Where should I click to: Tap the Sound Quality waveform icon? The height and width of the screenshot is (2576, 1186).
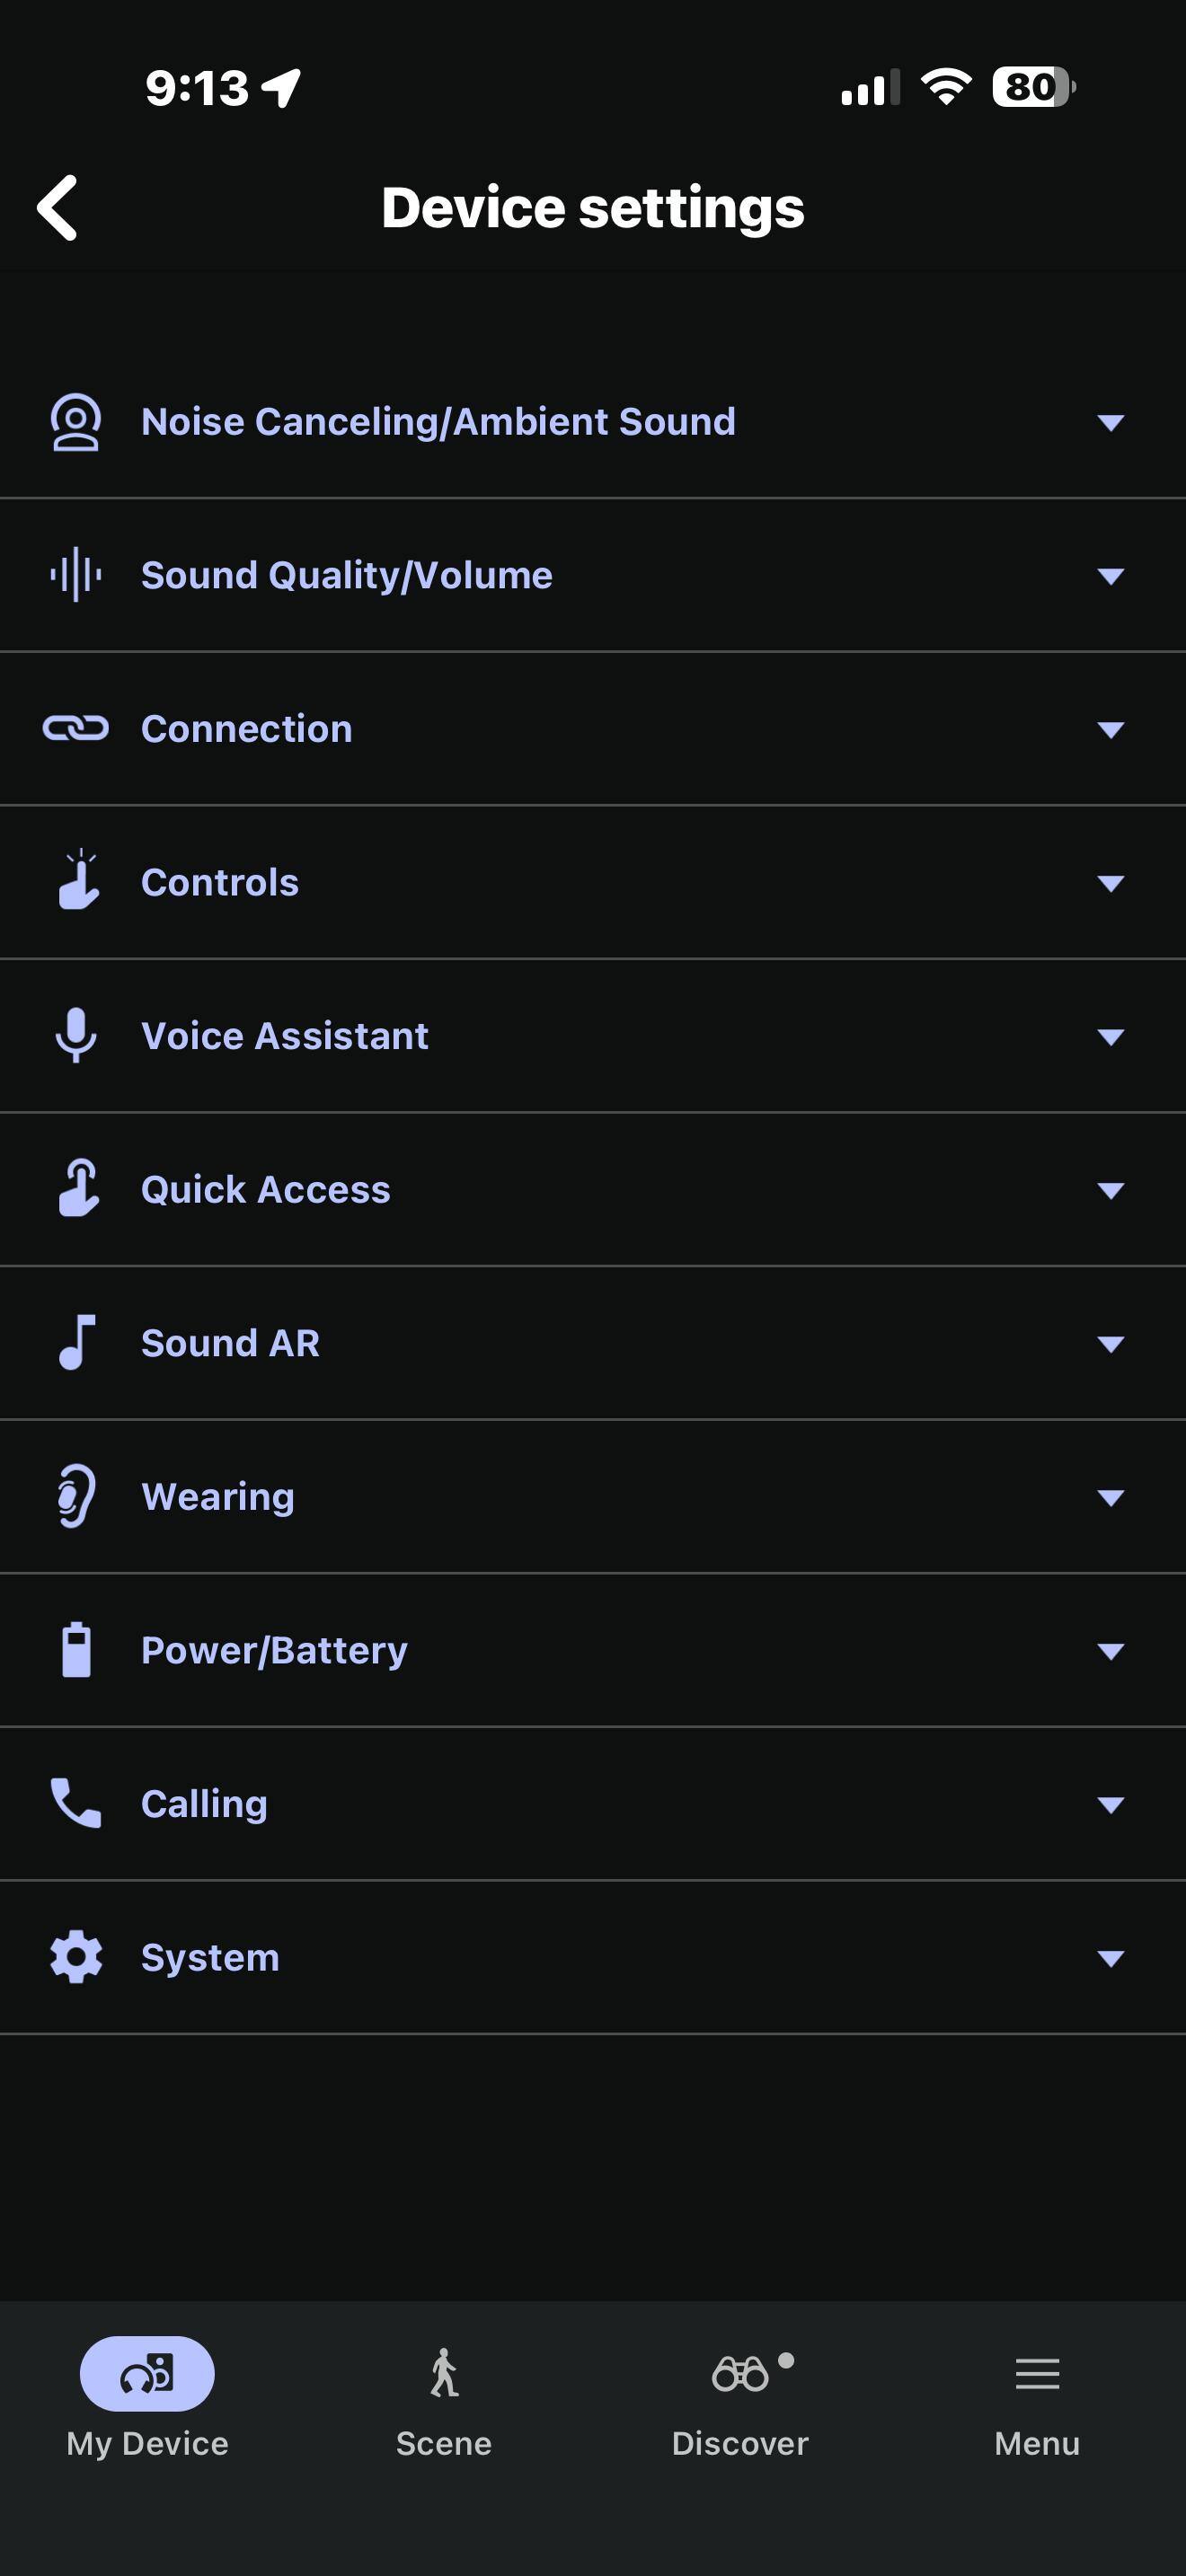pos(76,575)
